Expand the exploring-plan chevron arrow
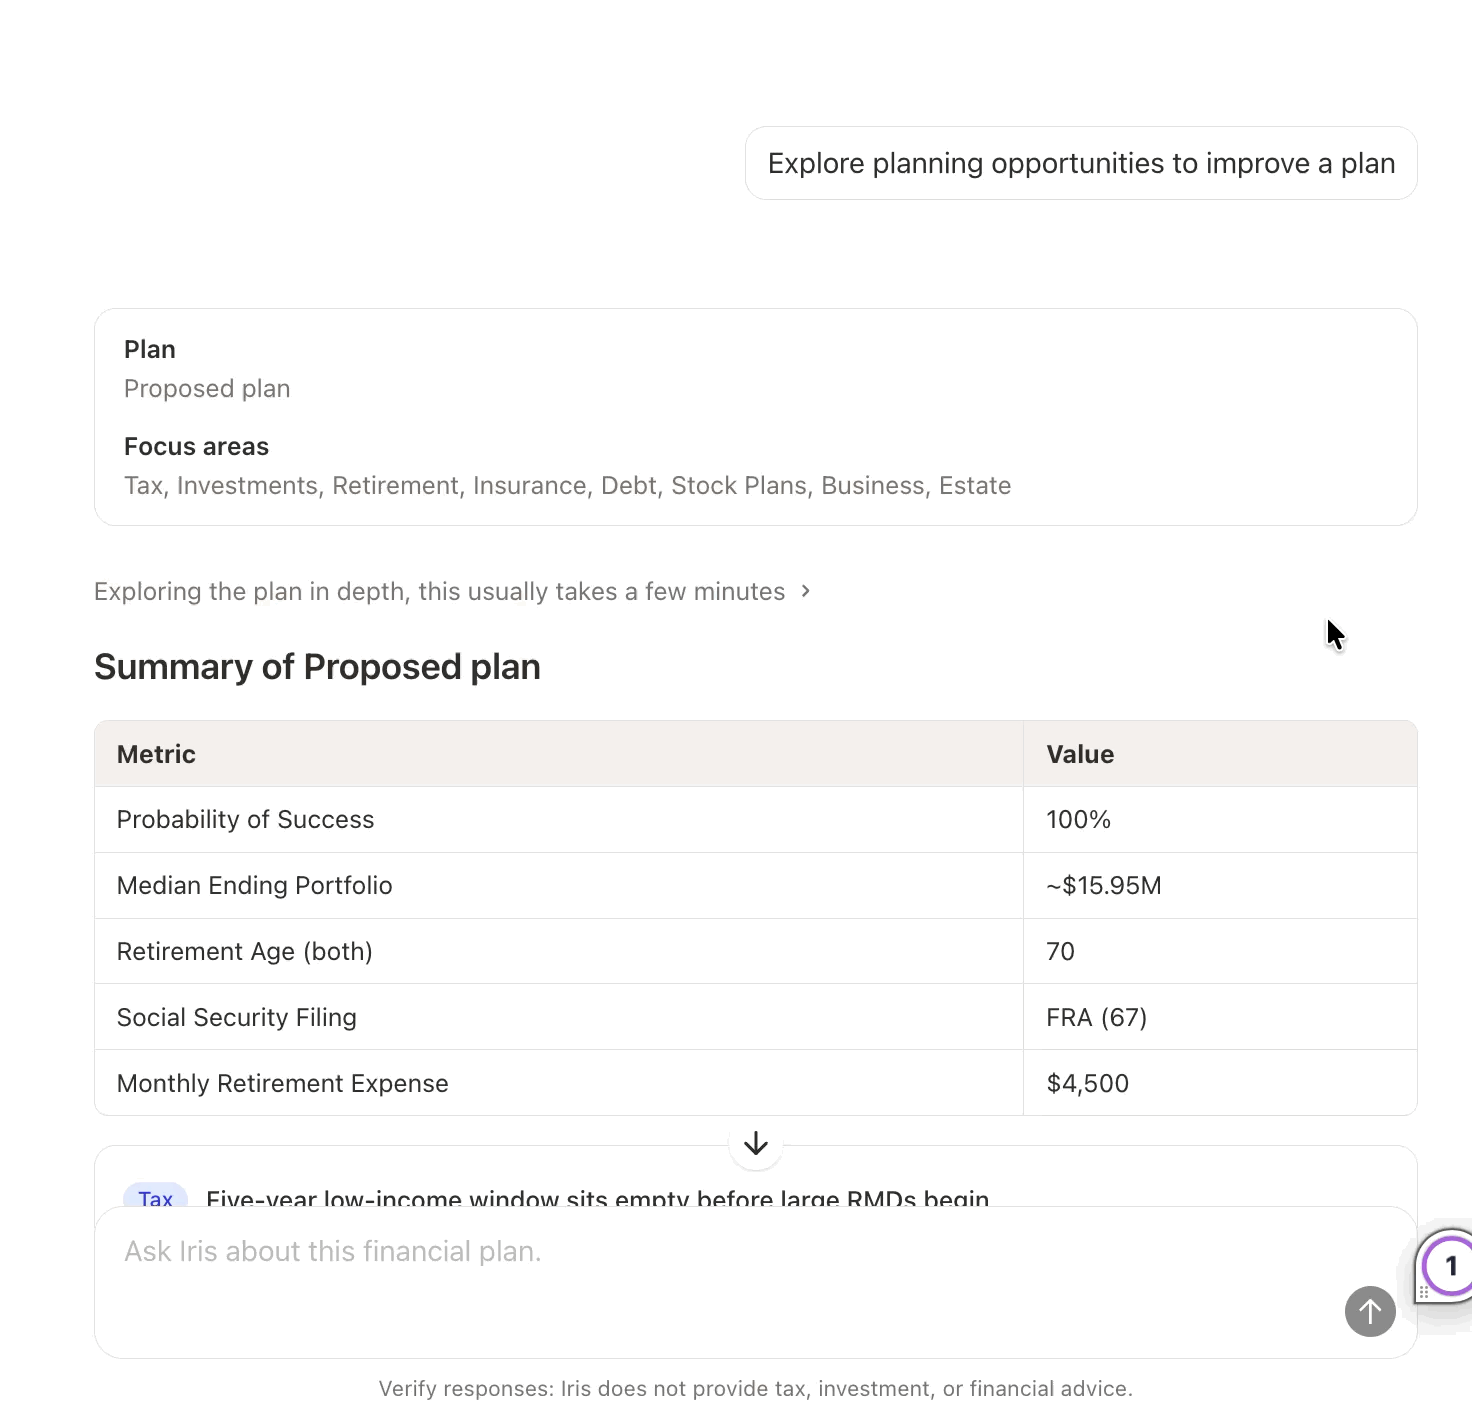 point(805,591)
